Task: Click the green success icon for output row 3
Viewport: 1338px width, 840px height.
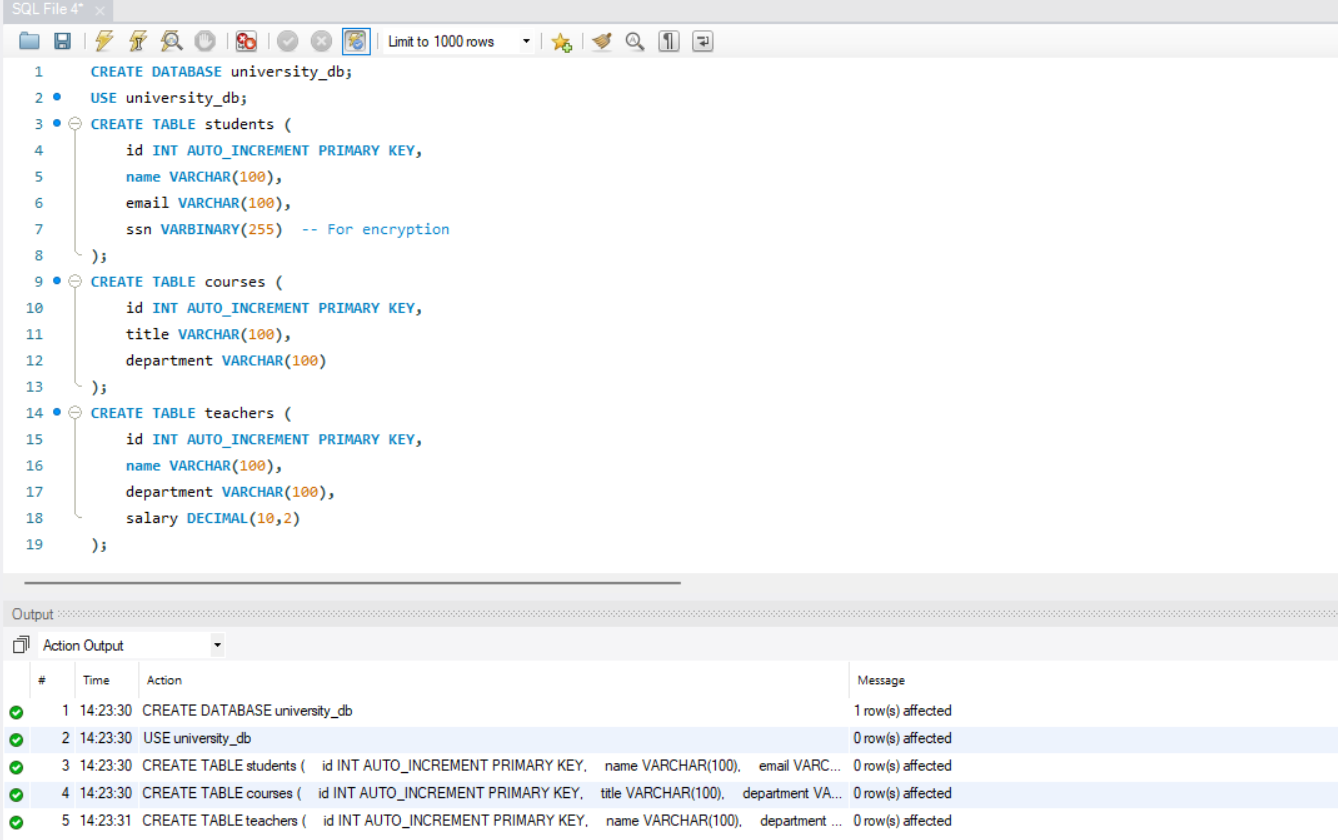Action: click(16, 768)
